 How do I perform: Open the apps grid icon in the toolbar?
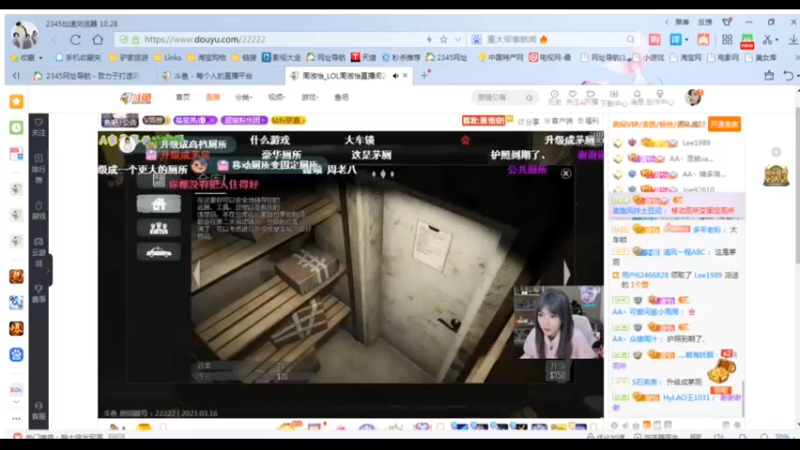727,39
